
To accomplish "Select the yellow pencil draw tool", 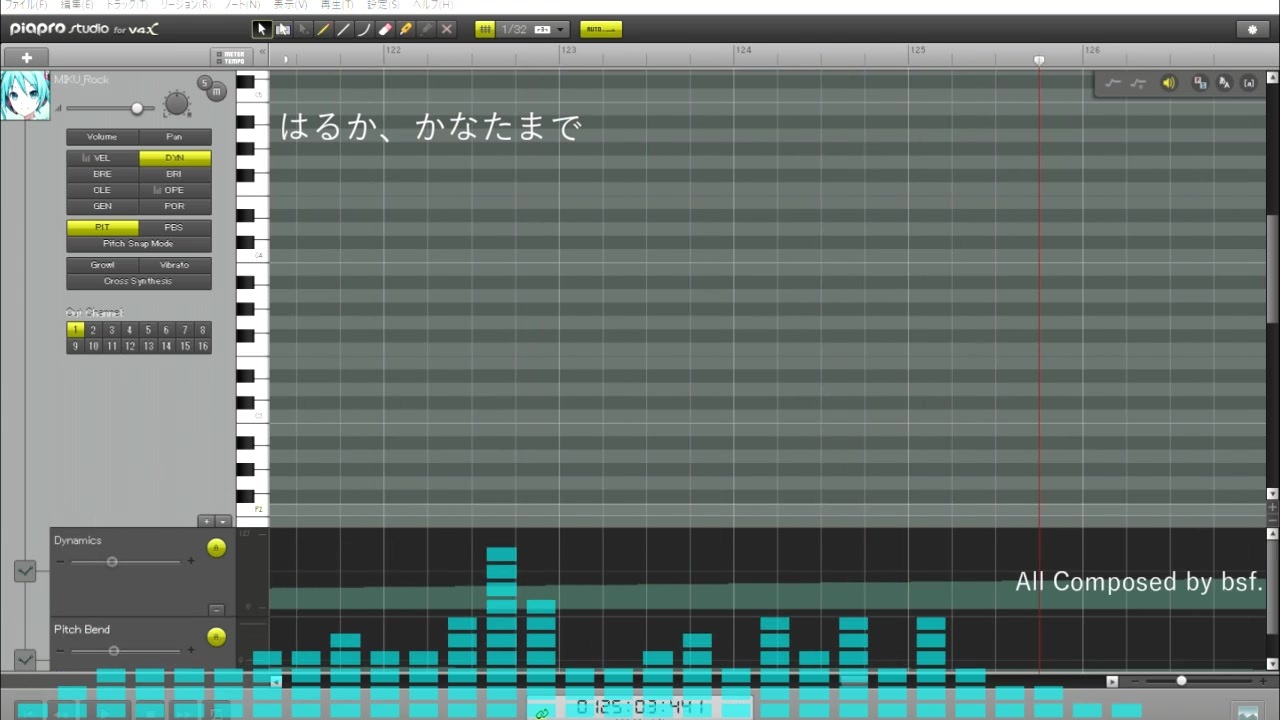I will pyautogui.click(x=323, y=29).
